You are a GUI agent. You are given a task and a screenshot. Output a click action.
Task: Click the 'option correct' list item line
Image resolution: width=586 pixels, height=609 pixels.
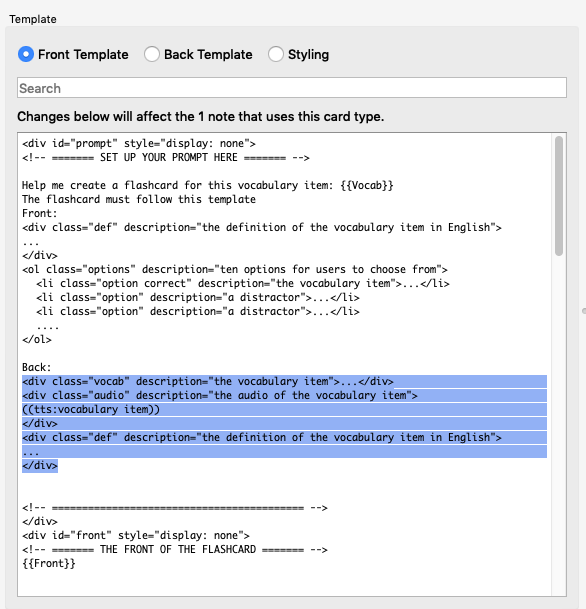pyautogui.click(x=243, y=283)
